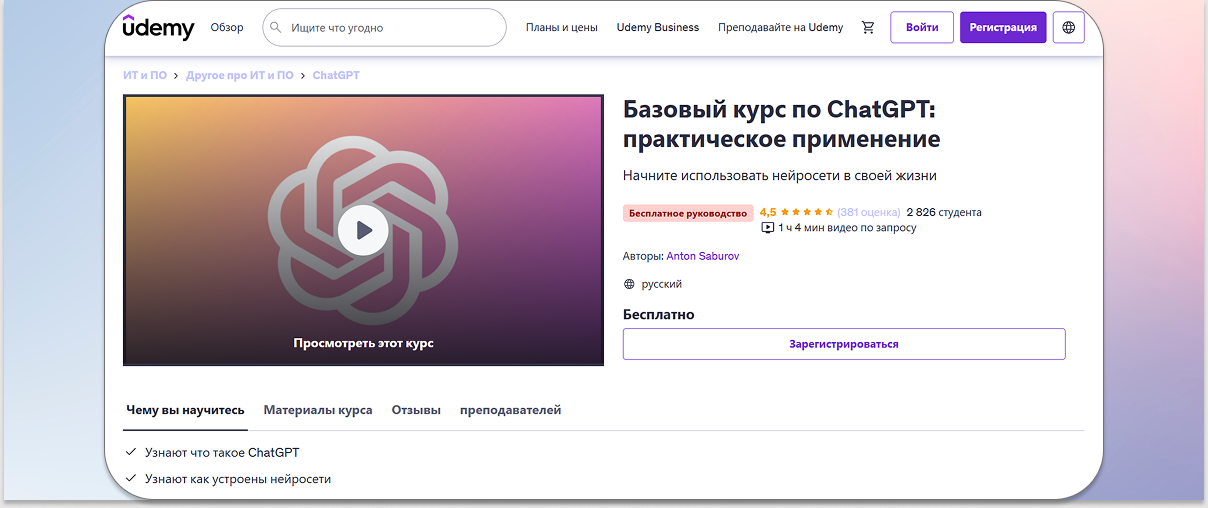Click the course title heading
Screen dimensions: 1208x508
click(x=782, y=123)
